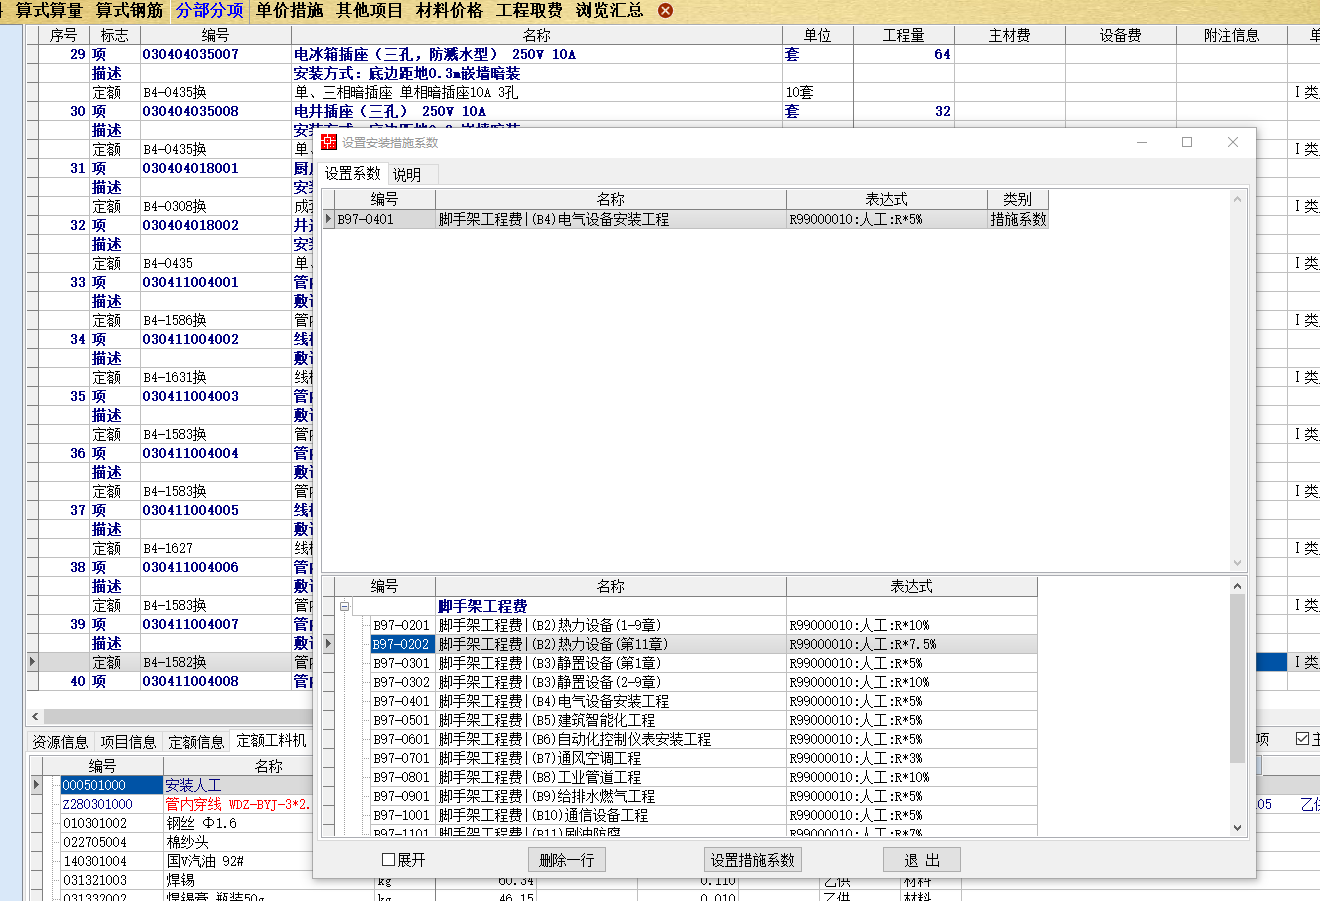Open the 浏览汇总 tab
Screen dimensions: 1320x901
610,11
